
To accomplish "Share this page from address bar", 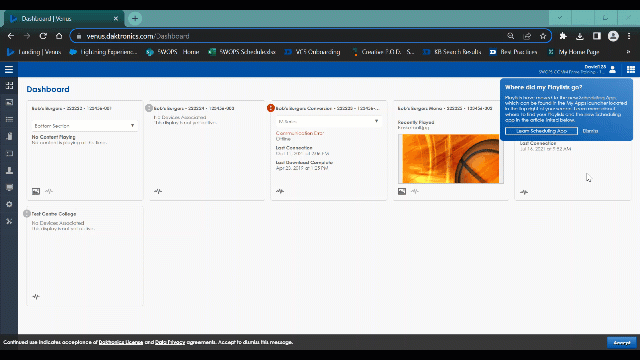I will pos(527,36).
